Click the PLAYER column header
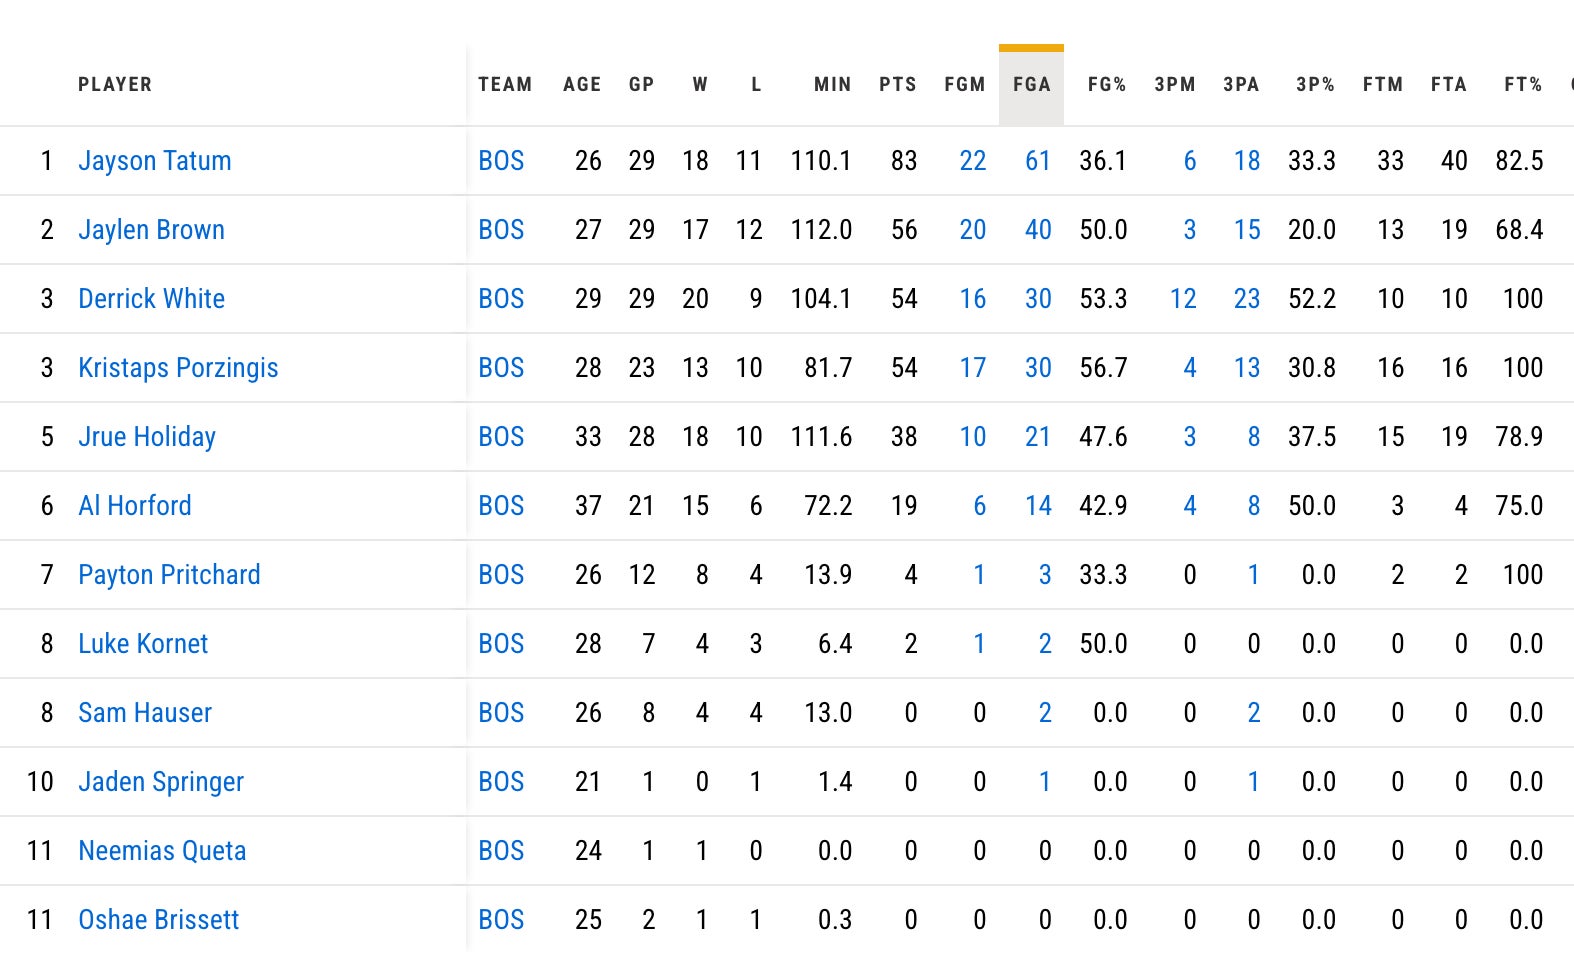Screen dimensions: 1574x958 [115, 85]
